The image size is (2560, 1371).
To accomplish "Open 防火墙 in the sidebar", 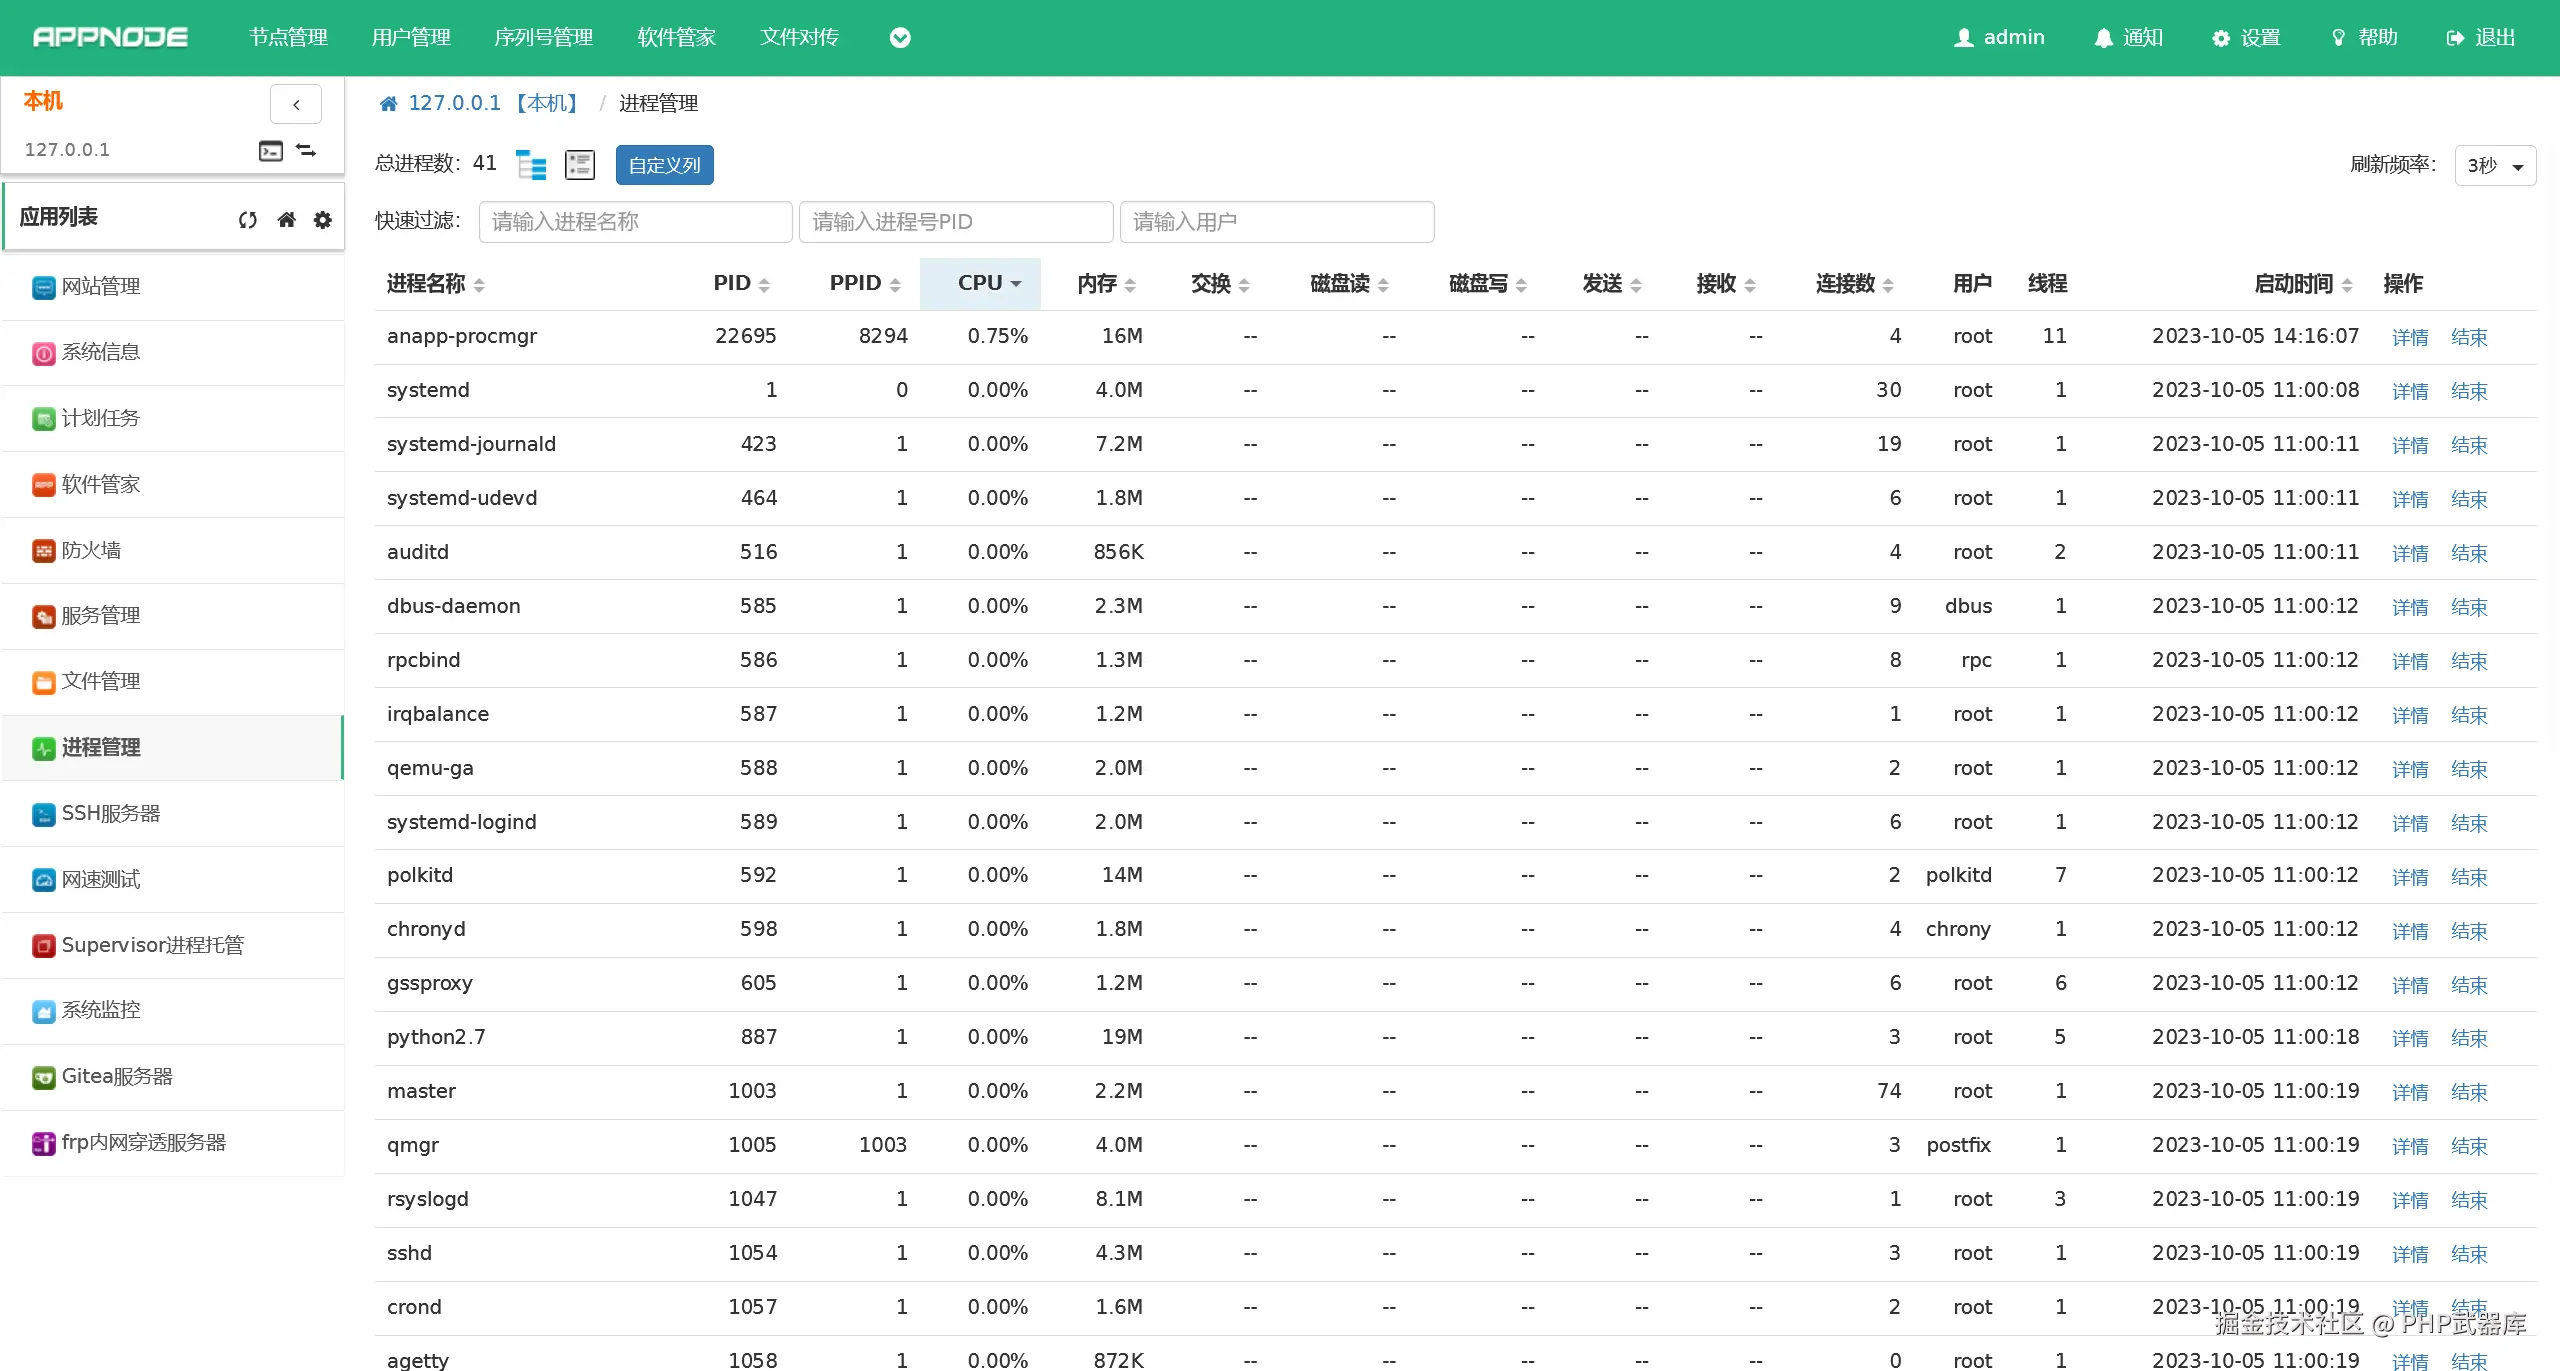I will click(91, 550).
